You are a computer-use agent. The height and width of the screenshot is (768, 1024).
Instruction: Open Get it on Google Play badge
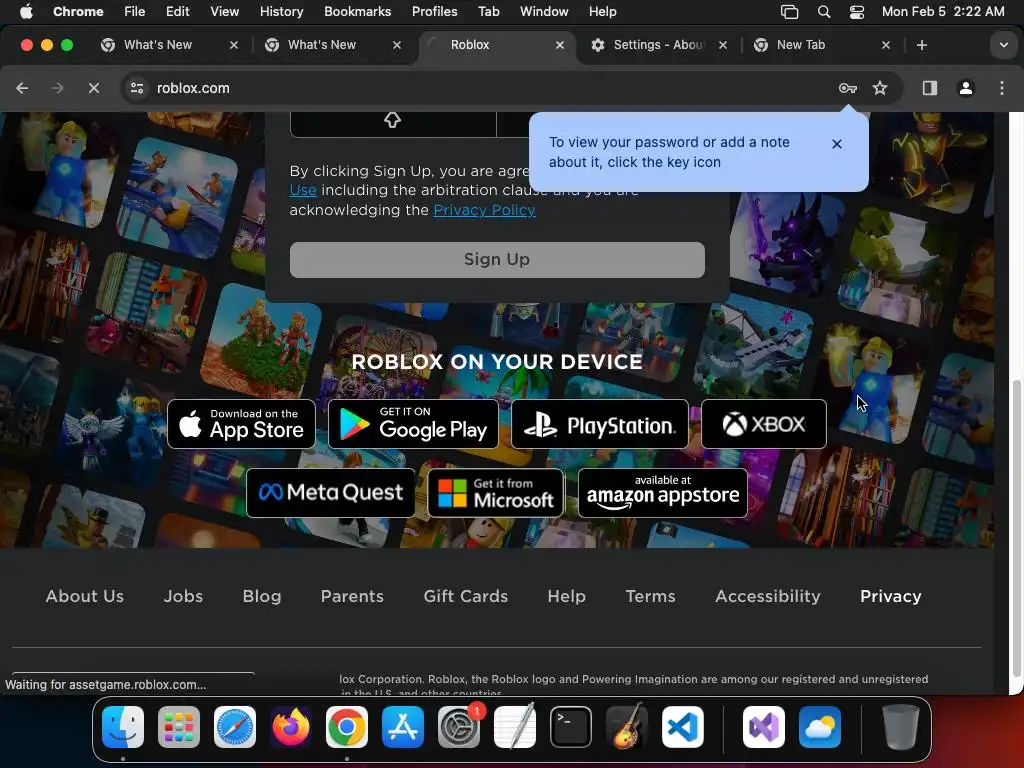click(413, 424)
